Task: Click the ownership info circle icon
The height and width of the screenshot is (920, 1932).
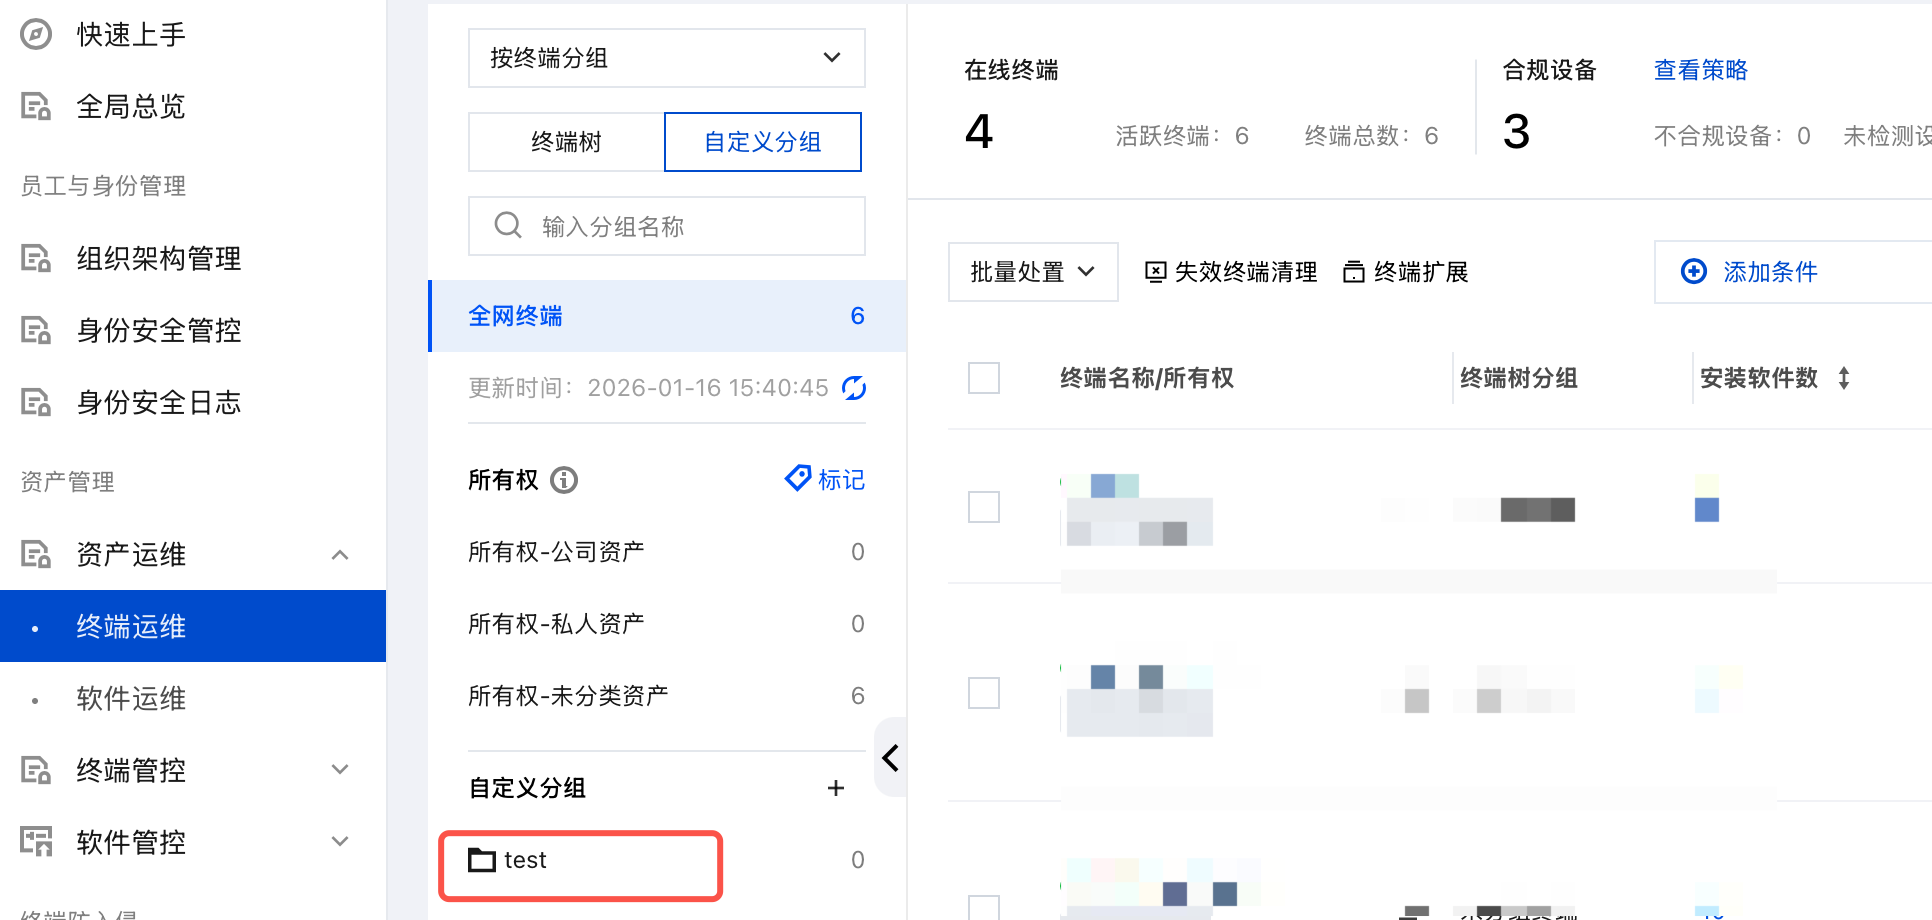Action: [x=564, y=481]
